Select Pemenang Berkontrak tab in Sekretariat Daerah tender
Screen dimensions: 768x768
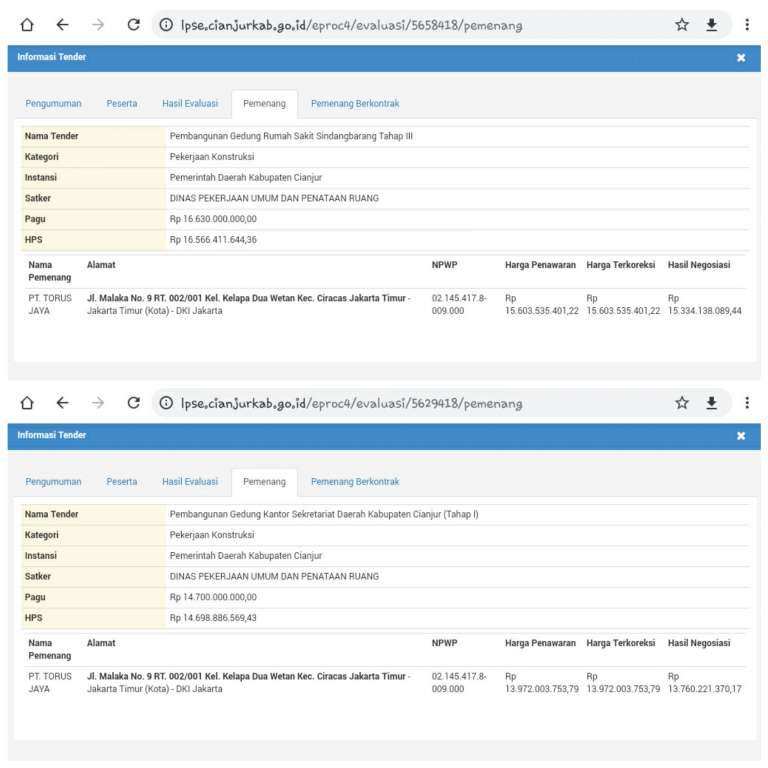point(355,481)
